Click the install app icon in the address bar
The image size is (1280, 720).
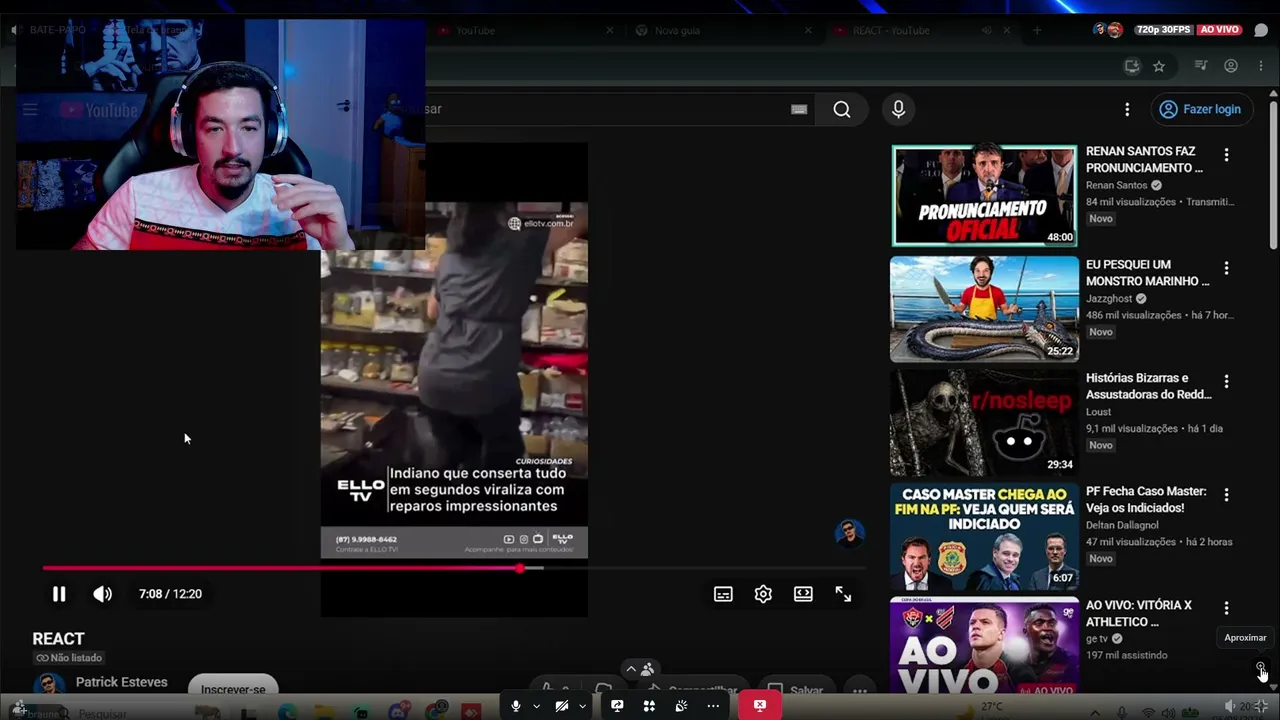(1132, 66)
